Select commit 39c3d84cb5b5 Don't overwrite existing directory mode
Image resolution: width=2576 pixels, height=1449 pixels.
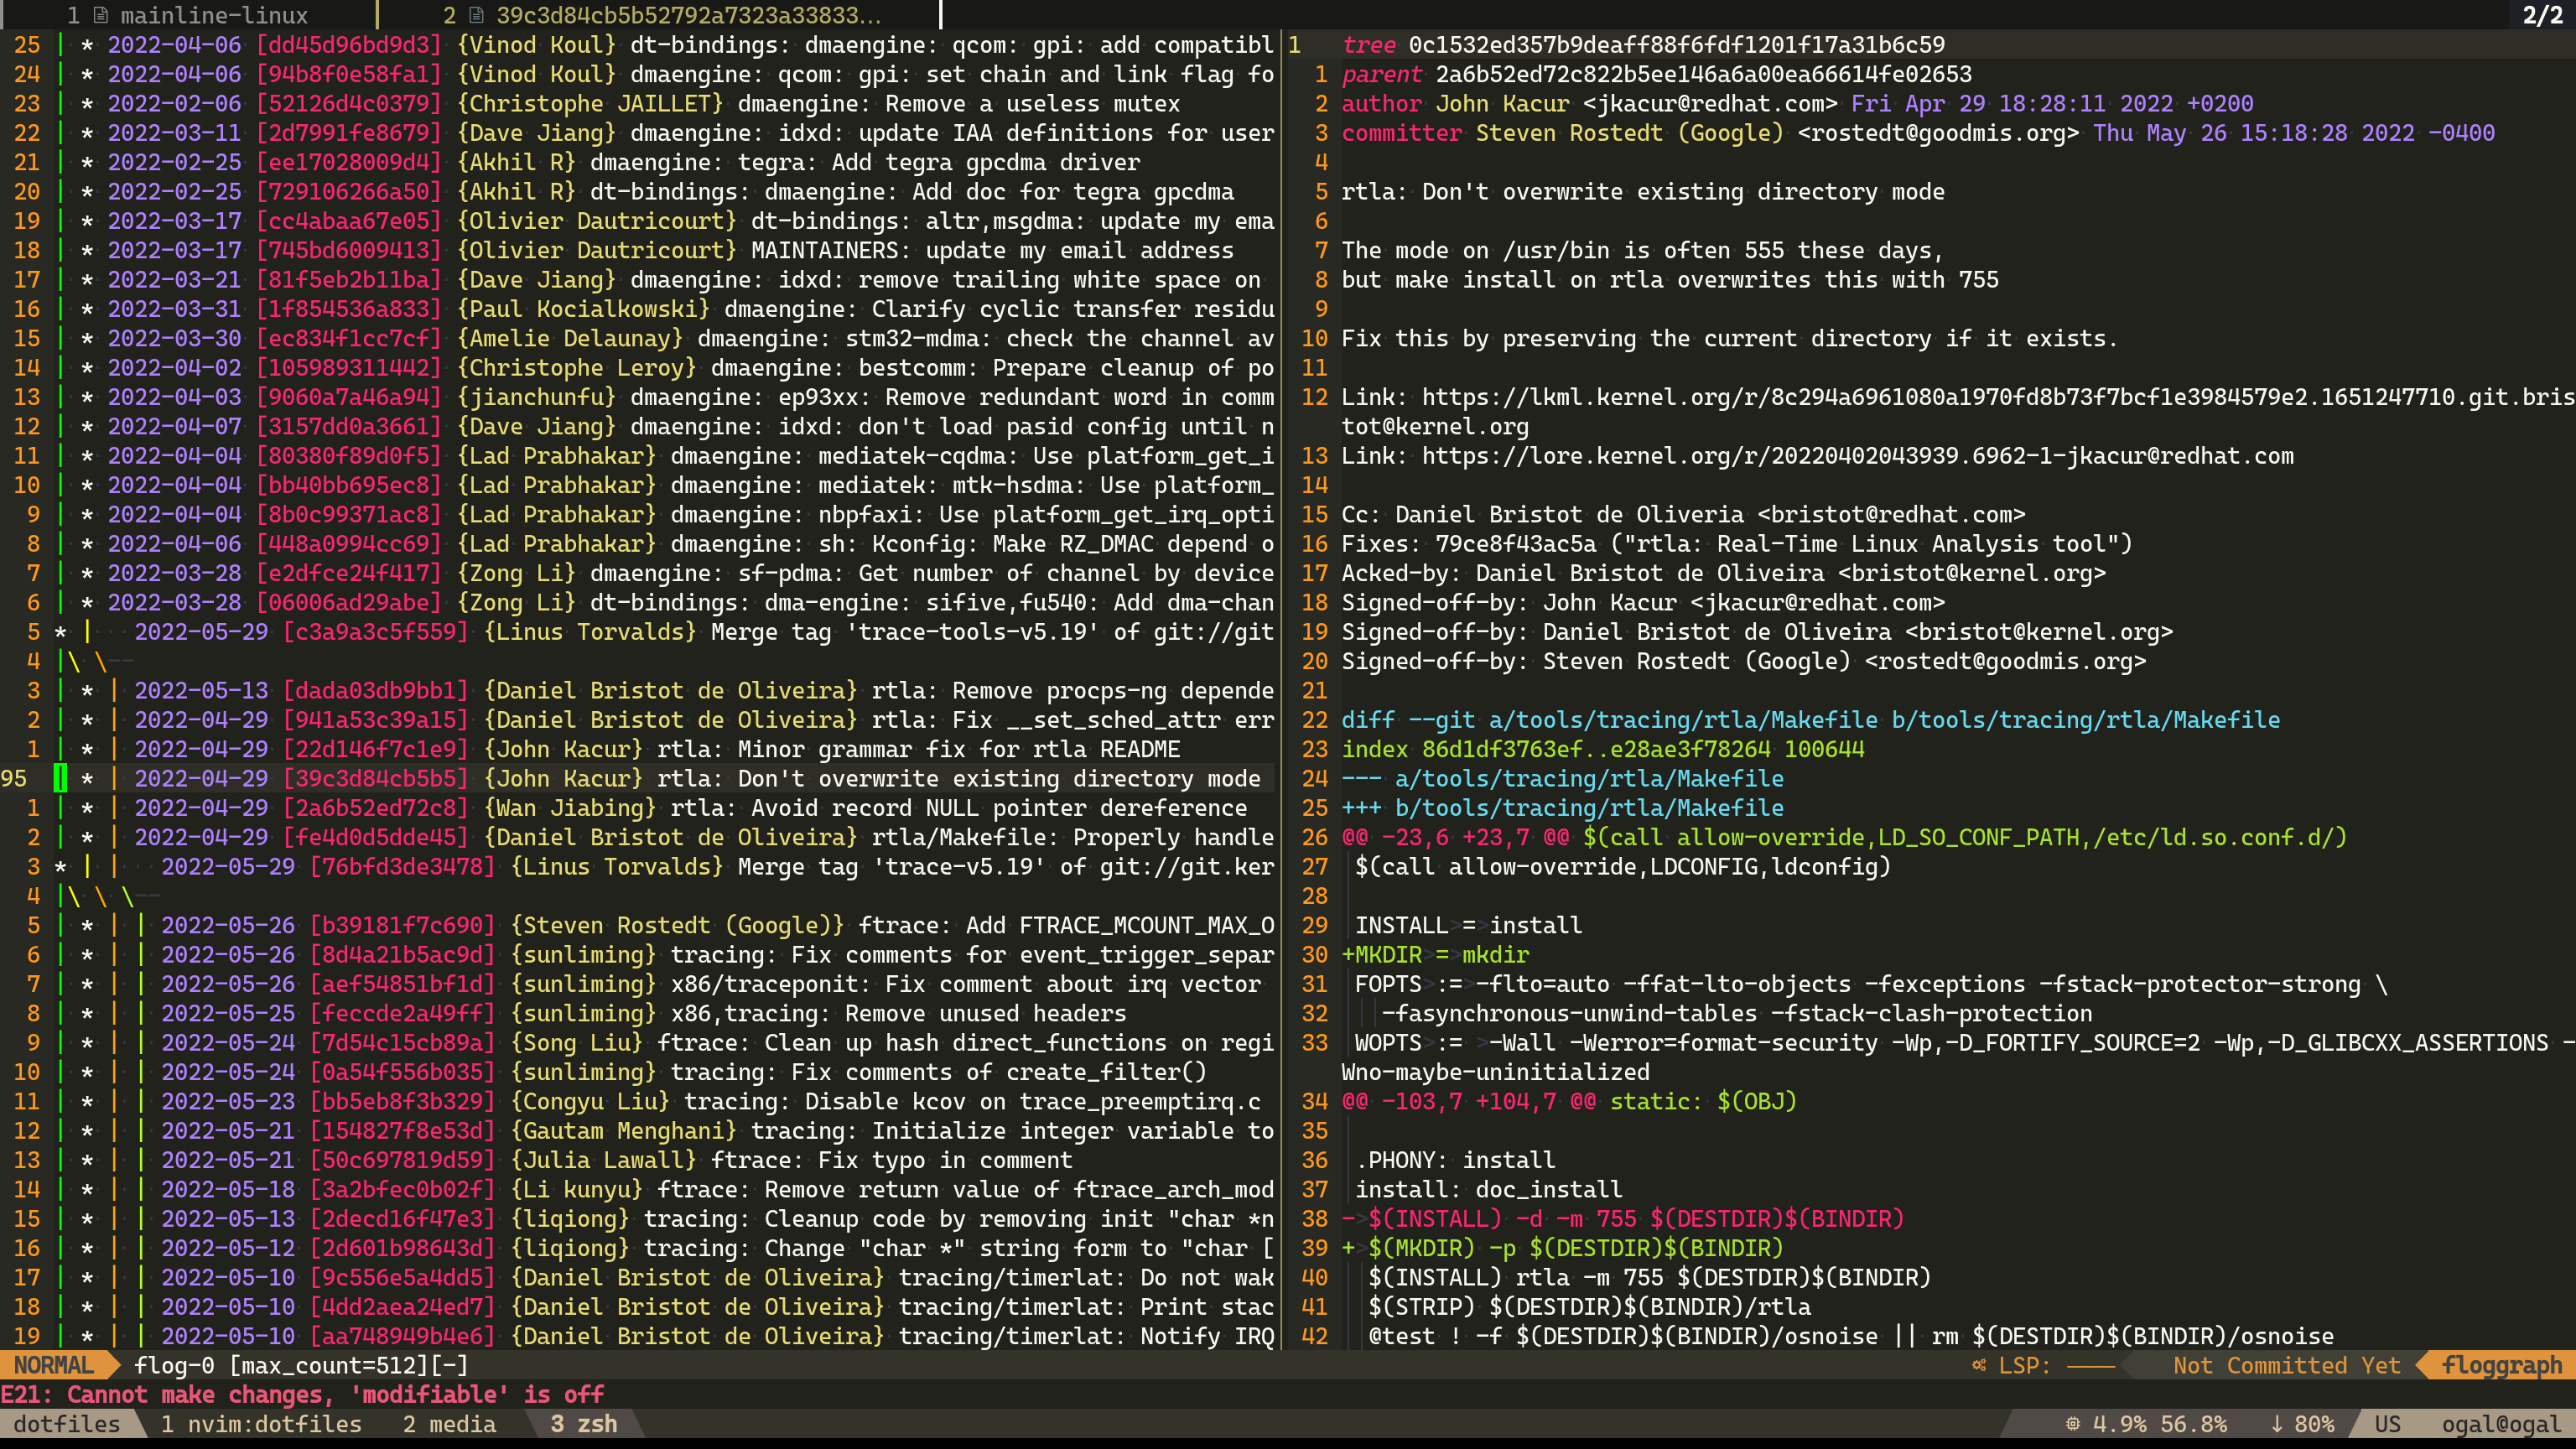[667, 778]
